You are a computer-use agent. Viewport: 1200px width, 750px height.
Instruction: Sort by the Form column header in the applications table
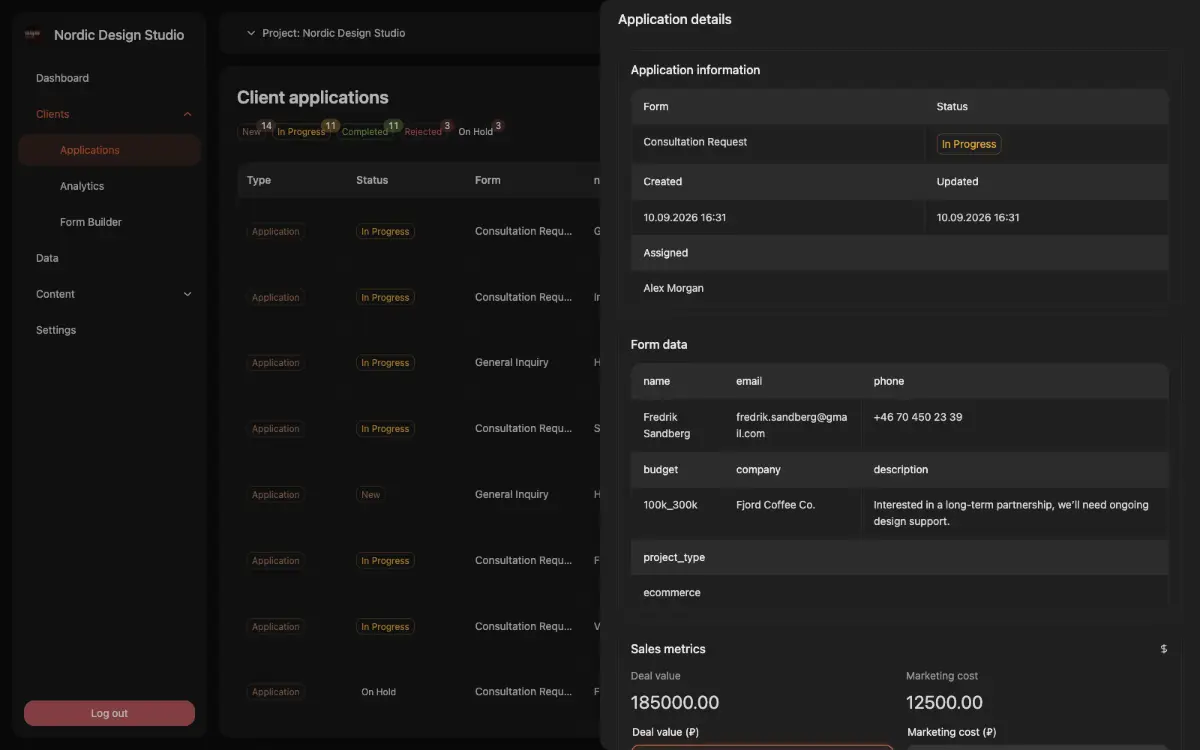pyautogui.click(x=488, y=180)
